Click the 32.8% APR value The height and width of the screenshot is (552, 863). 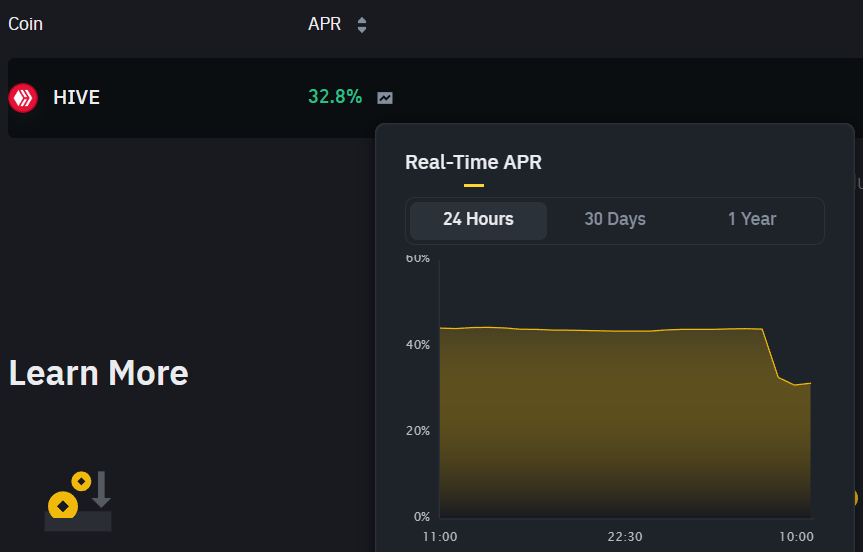pos(335,96)
